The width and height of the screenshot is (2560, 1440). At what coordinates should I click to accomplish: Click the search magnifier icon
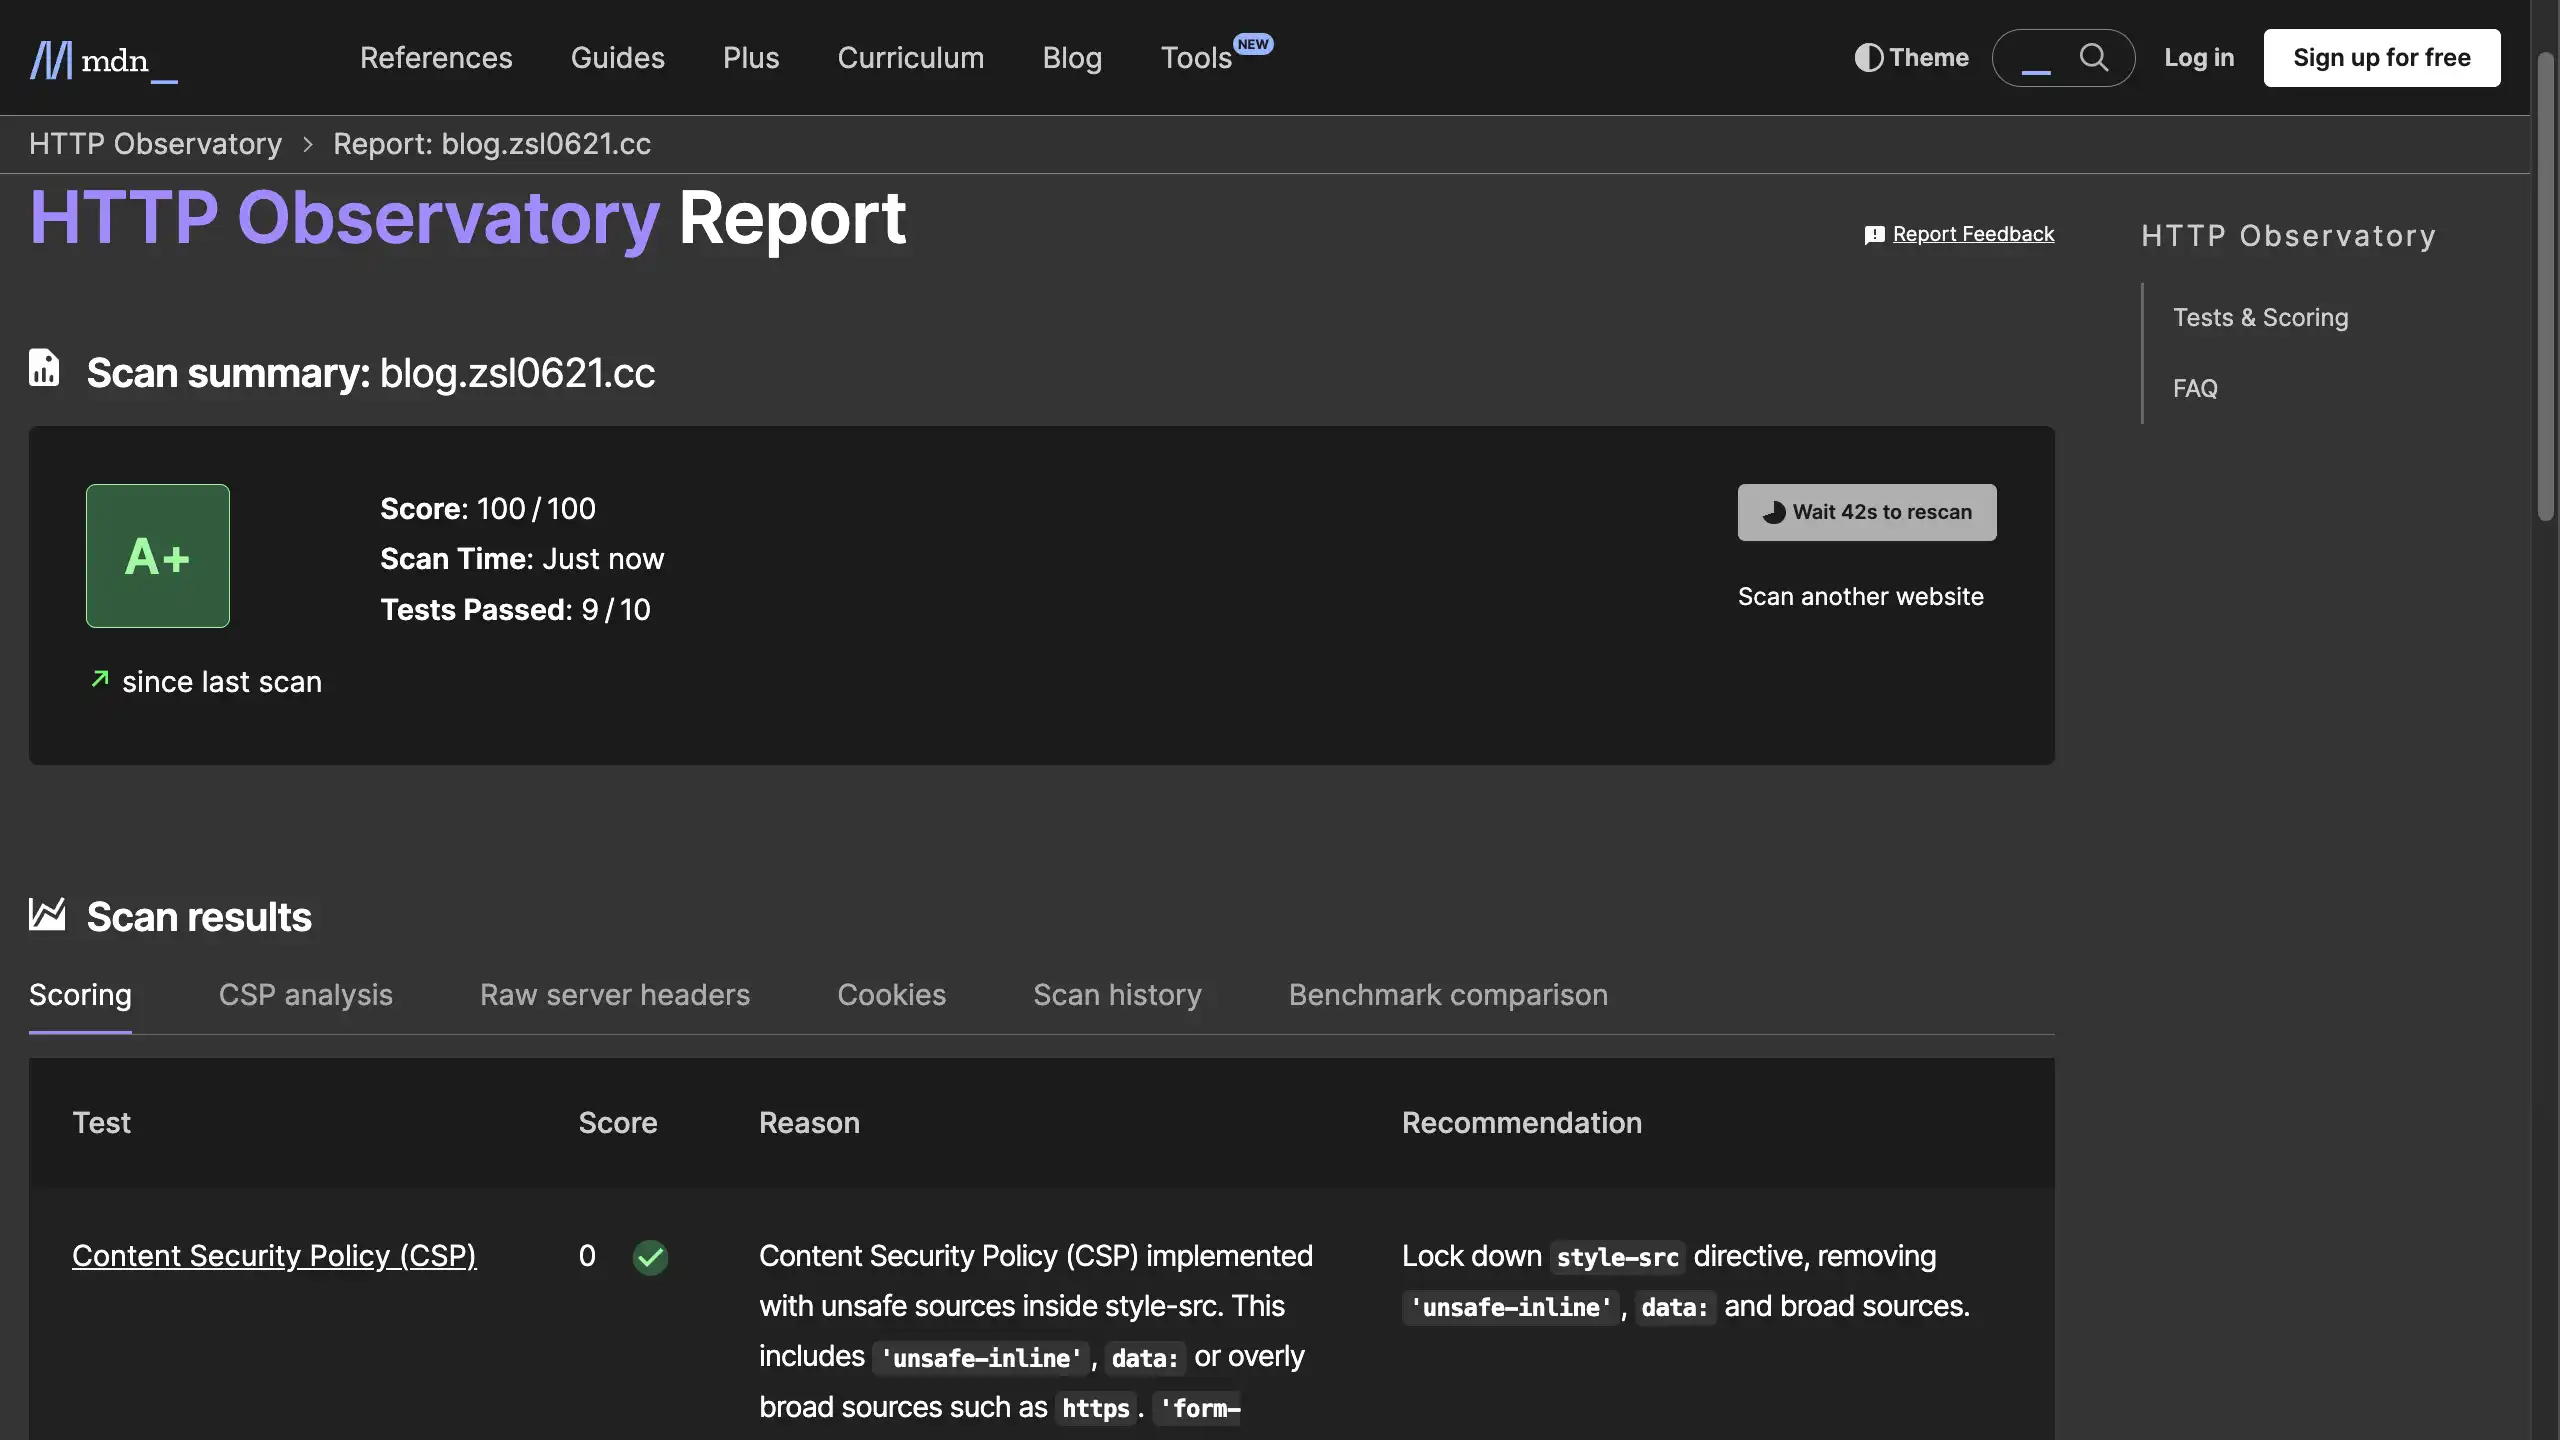(2094, 58)
